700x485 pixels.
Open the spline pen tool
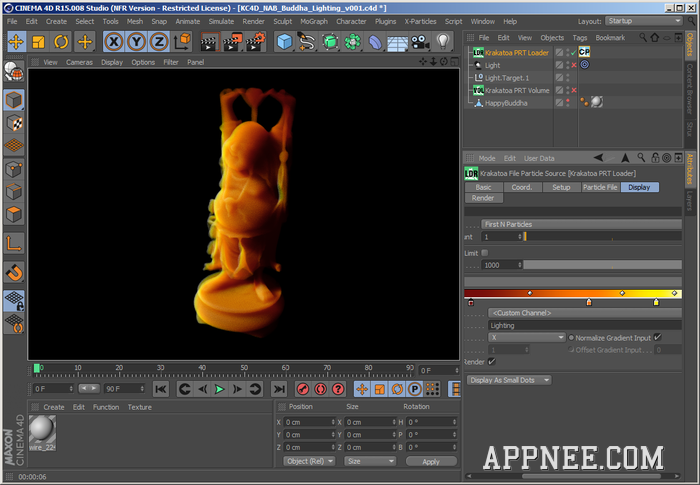click(x=307, y=42)
